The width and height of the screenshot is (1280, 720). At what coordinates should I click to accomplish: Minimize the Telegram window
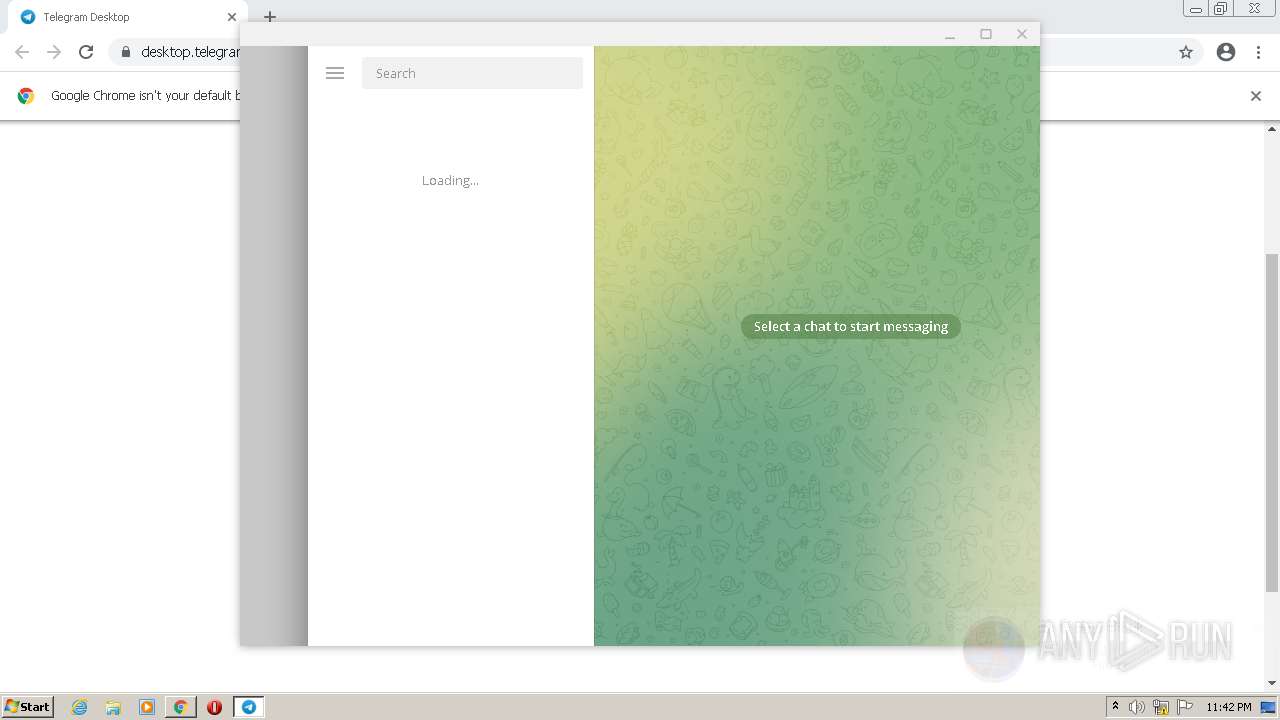tap(950, 34)
